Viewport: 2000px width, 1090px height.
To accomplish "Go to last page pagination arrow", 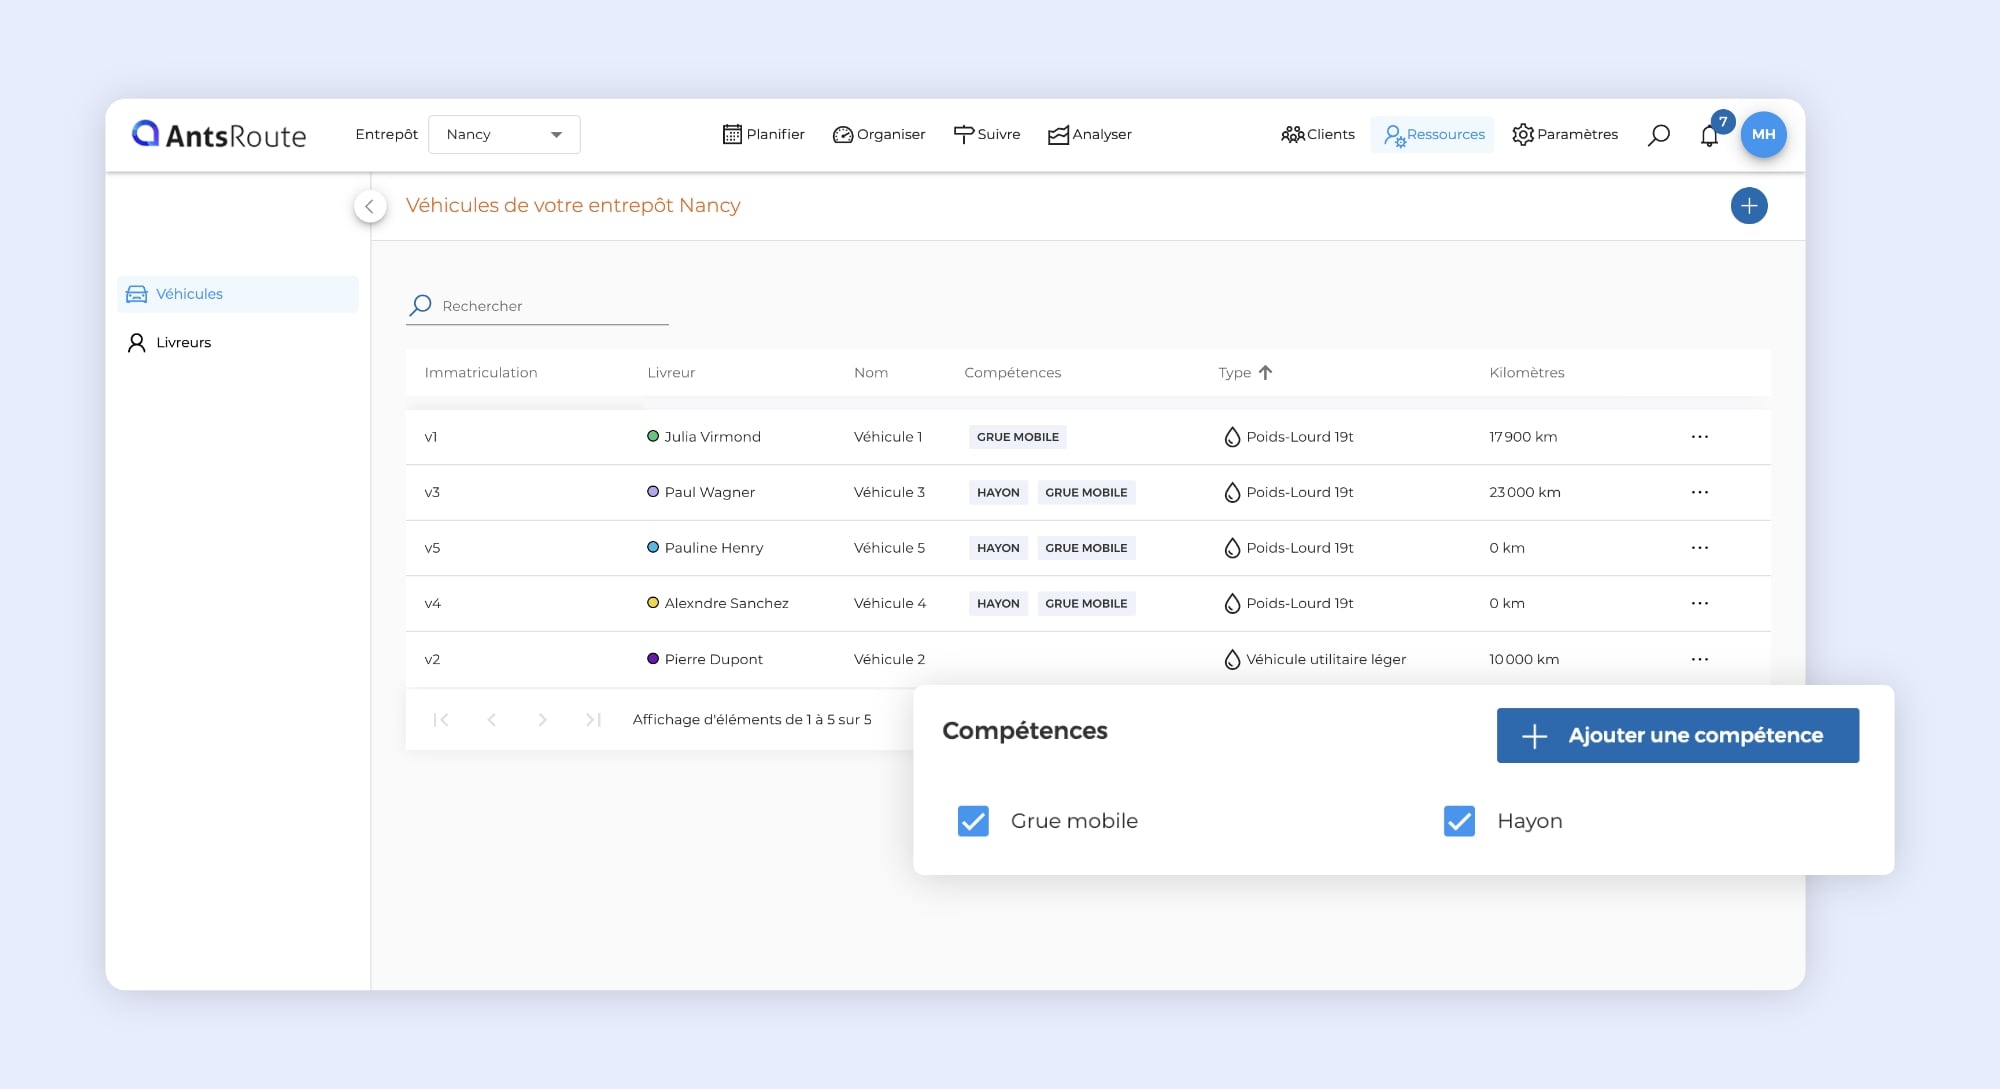I will click(593, 719).
